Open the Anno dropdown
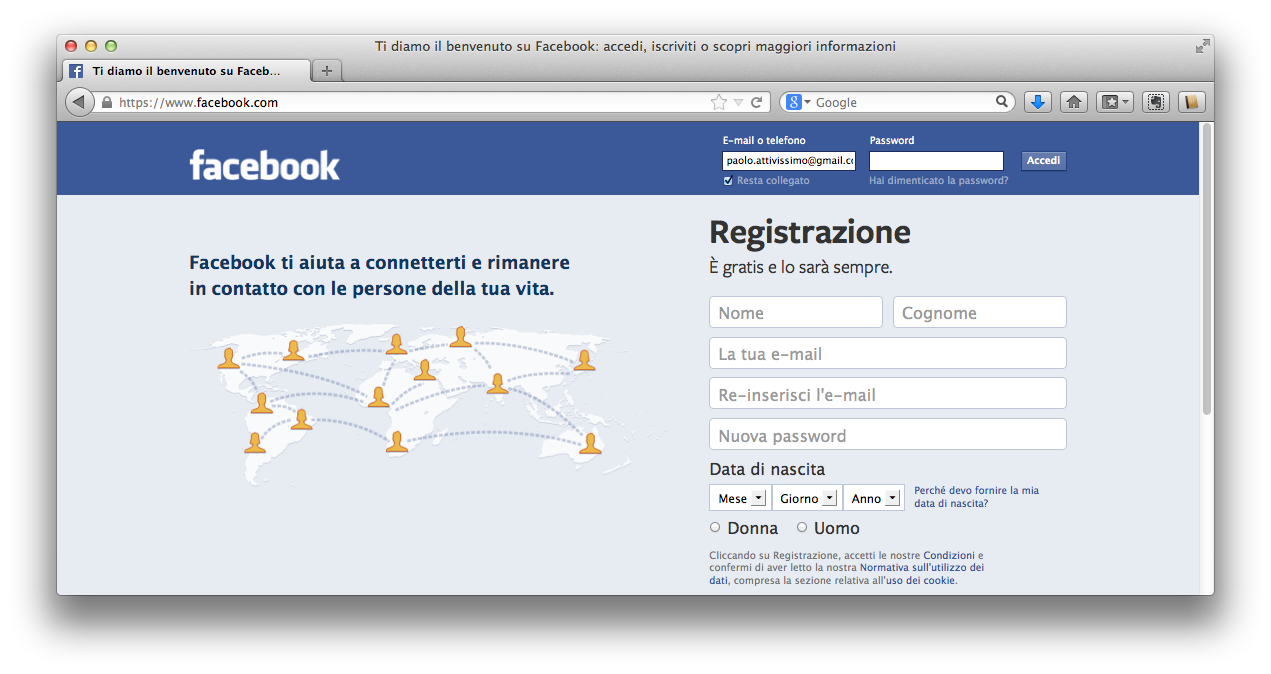The width and height of the screenshot is (1271, 674). click(874, 498)
